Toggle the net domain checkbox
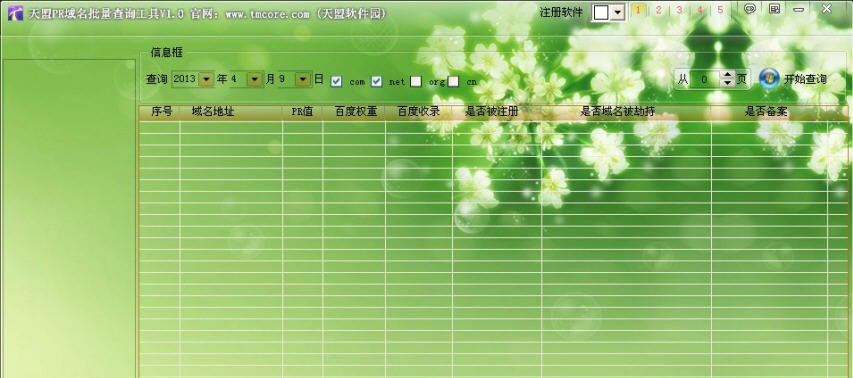This screenshot has width=853, height=378. 376,81
